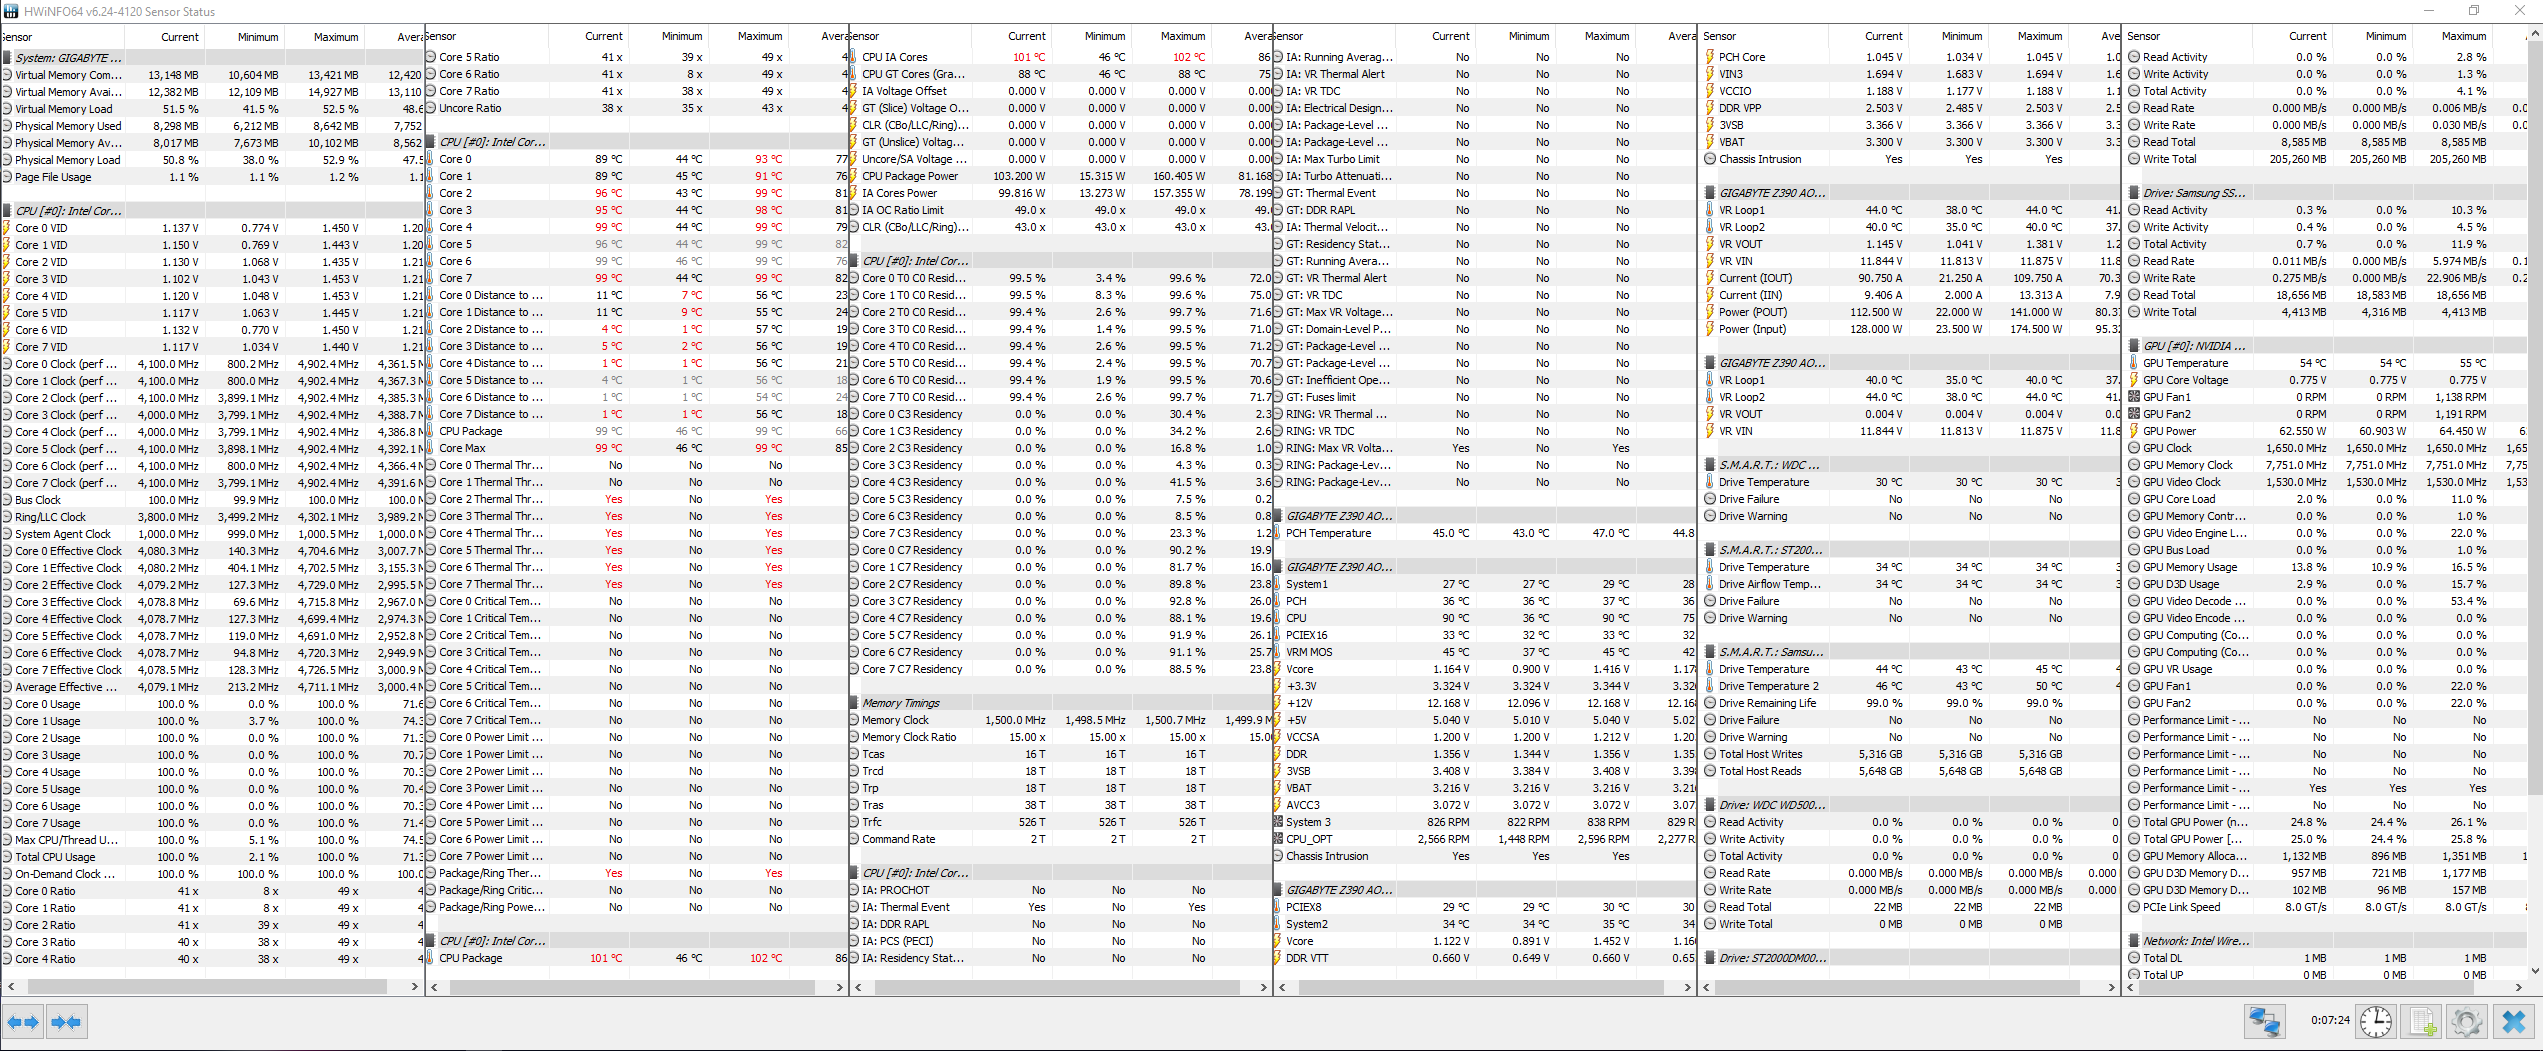Image resolution: width=2543 pixels, height=1051 pixels.
Task: Select the Ring/LLC Clock row
Action: click(212, 517)
